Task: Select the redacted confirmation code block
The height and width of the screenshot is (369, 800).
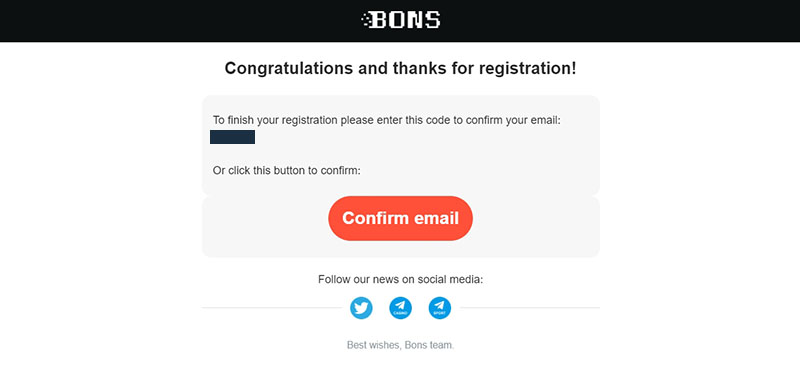Action: tap(232, 137)
